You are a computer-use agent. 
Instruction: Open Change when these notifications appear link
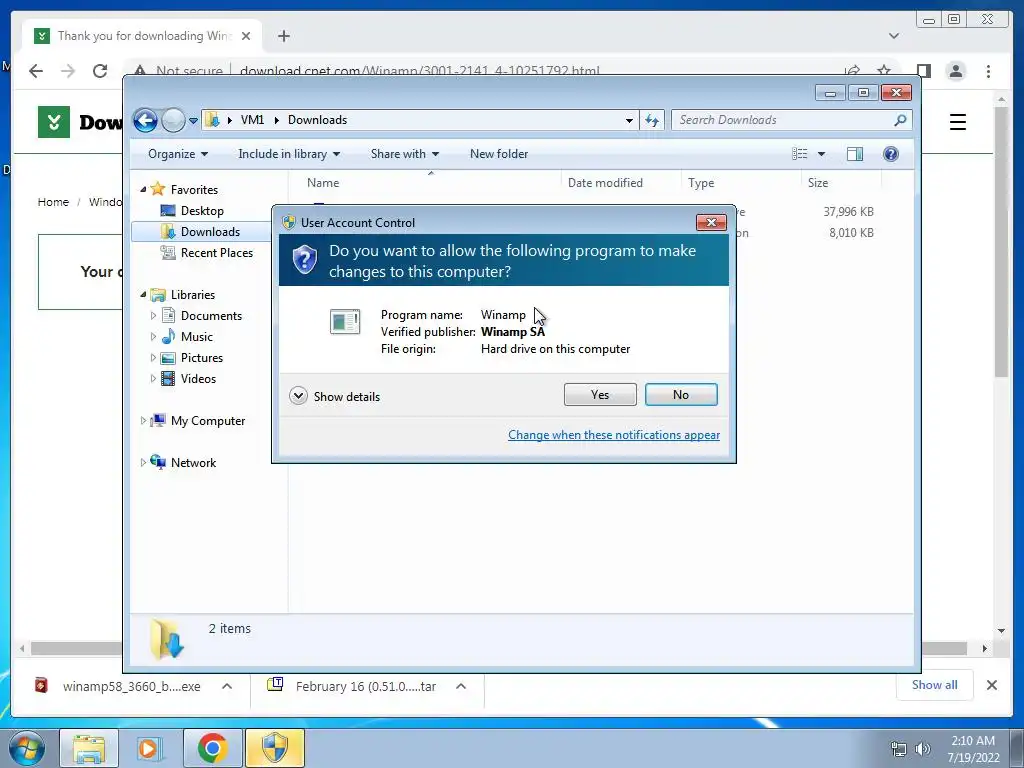(x=614, y=435)
